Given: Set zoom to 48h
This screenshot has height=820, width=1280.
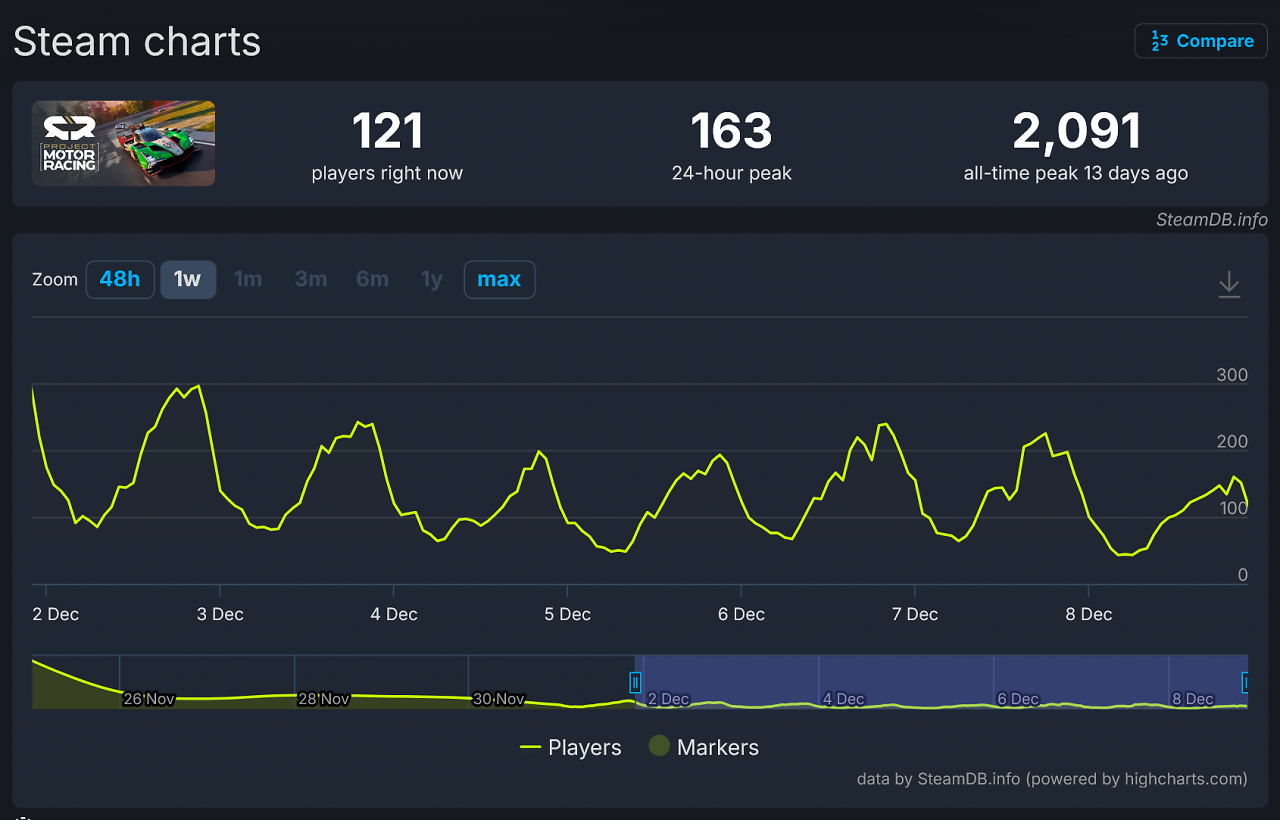Looking at the screenshot, I should tap(120, 279).
